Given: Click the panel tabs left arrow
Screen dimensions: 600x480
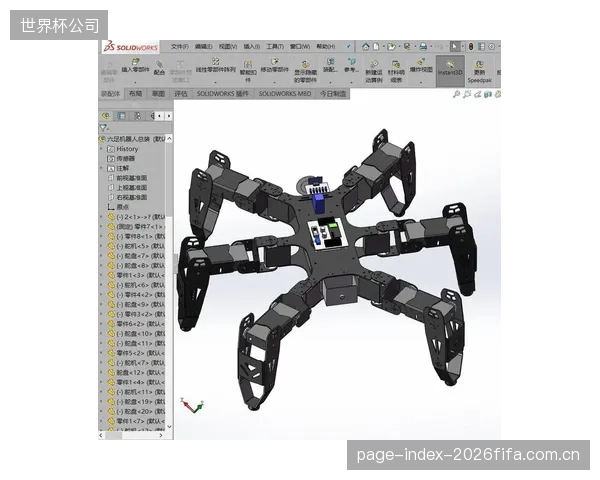Looking at the screenshot, I should (x=160, y=116).
